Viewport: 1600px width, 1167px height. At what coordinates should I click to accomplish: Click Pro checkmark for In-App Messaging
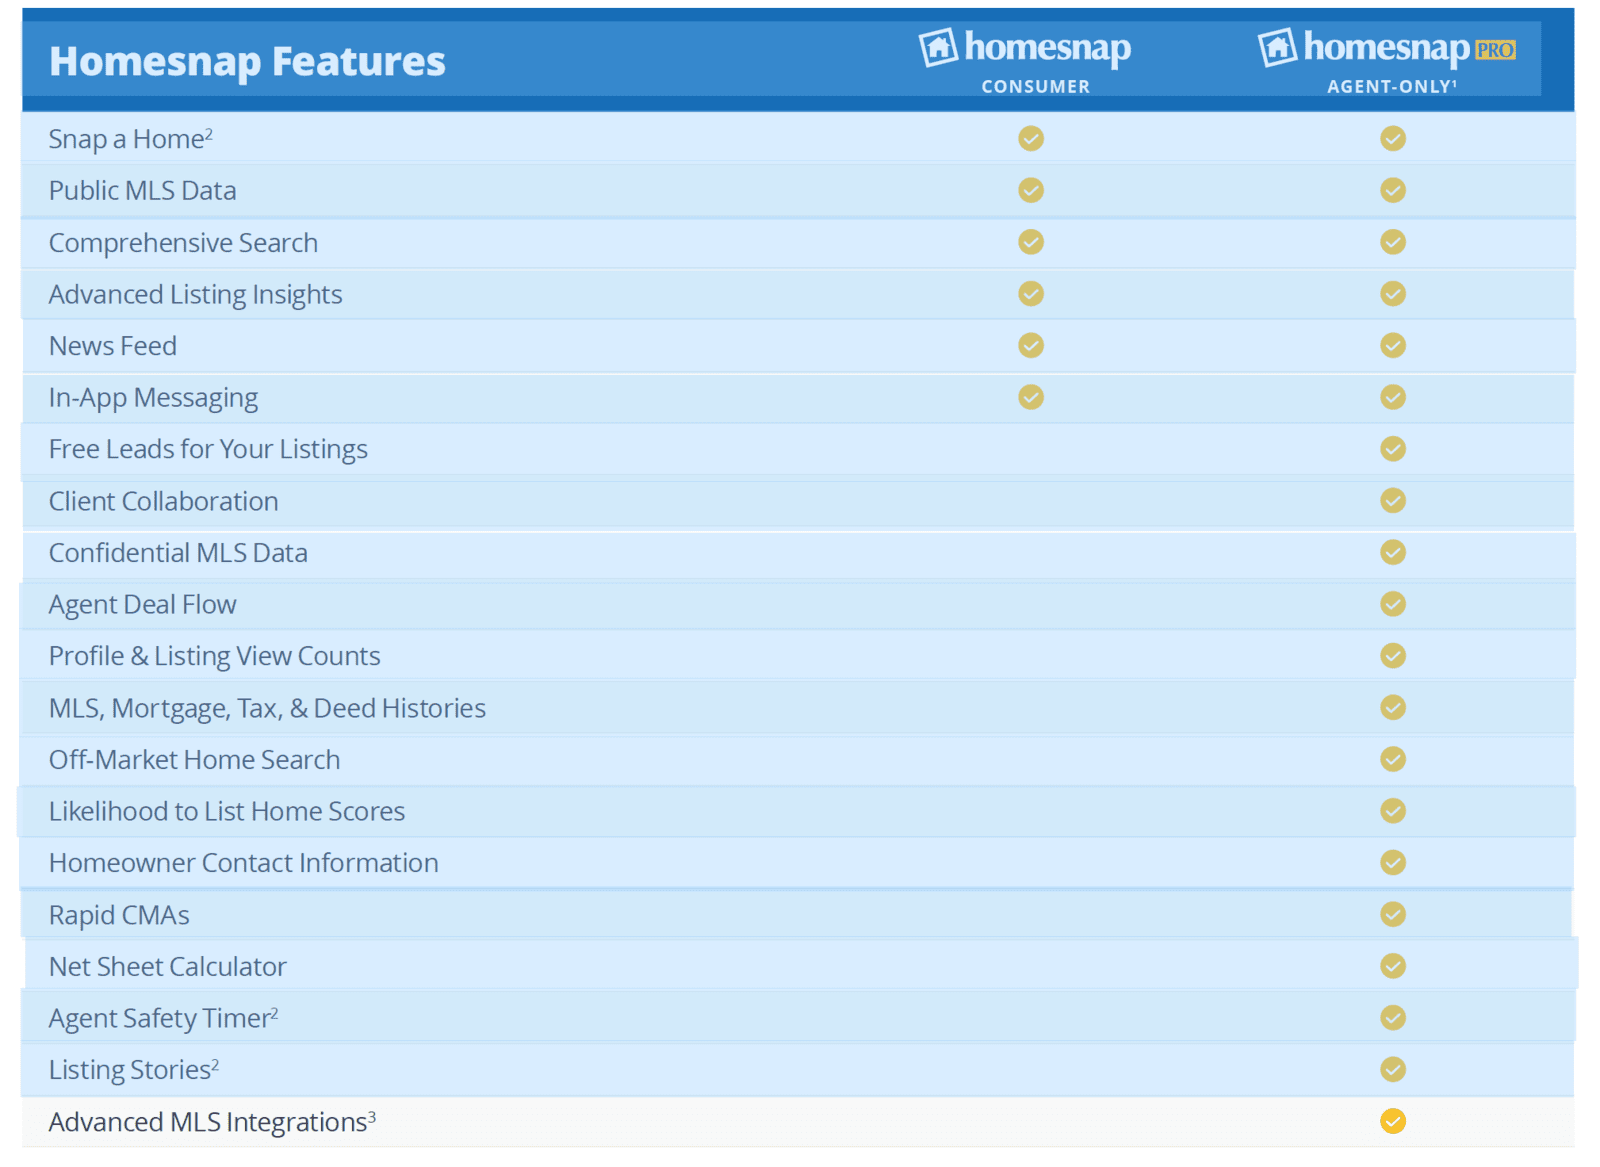coord(1393,397)
